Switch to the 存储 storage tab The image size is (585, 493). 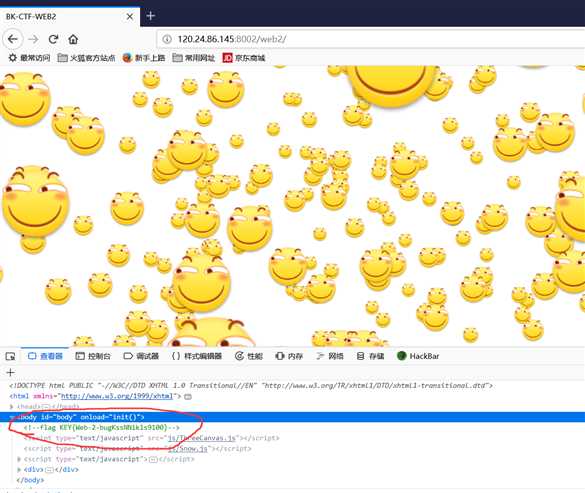(x=370, y=356)
